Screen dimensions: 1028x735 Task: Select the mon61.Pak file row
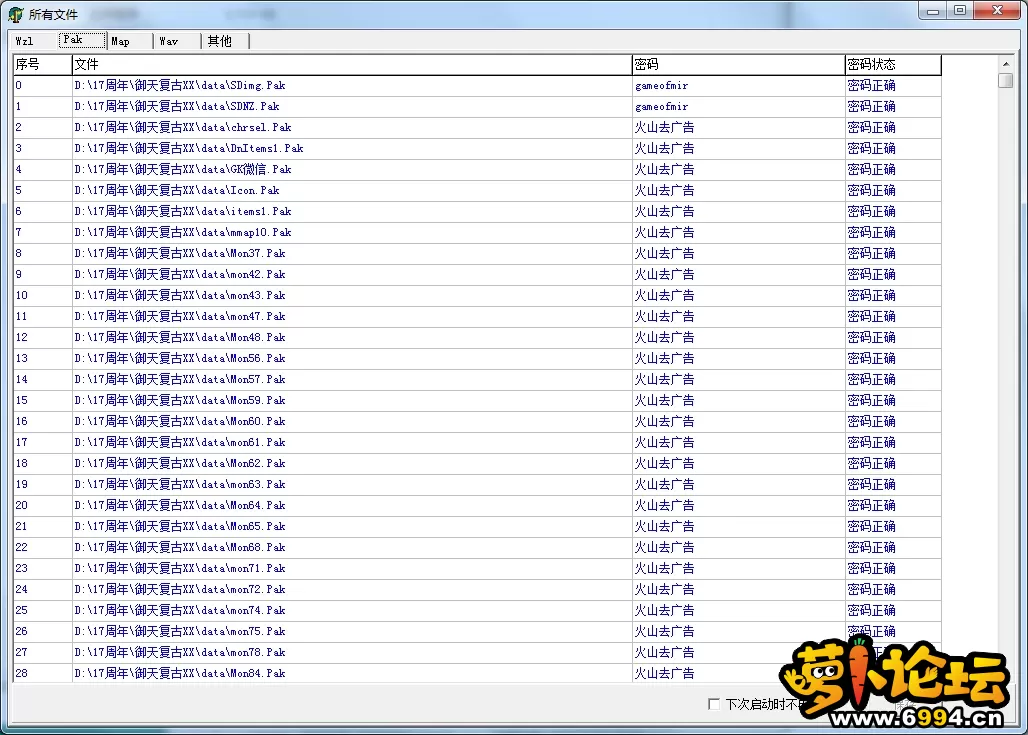tap(477, 442)
